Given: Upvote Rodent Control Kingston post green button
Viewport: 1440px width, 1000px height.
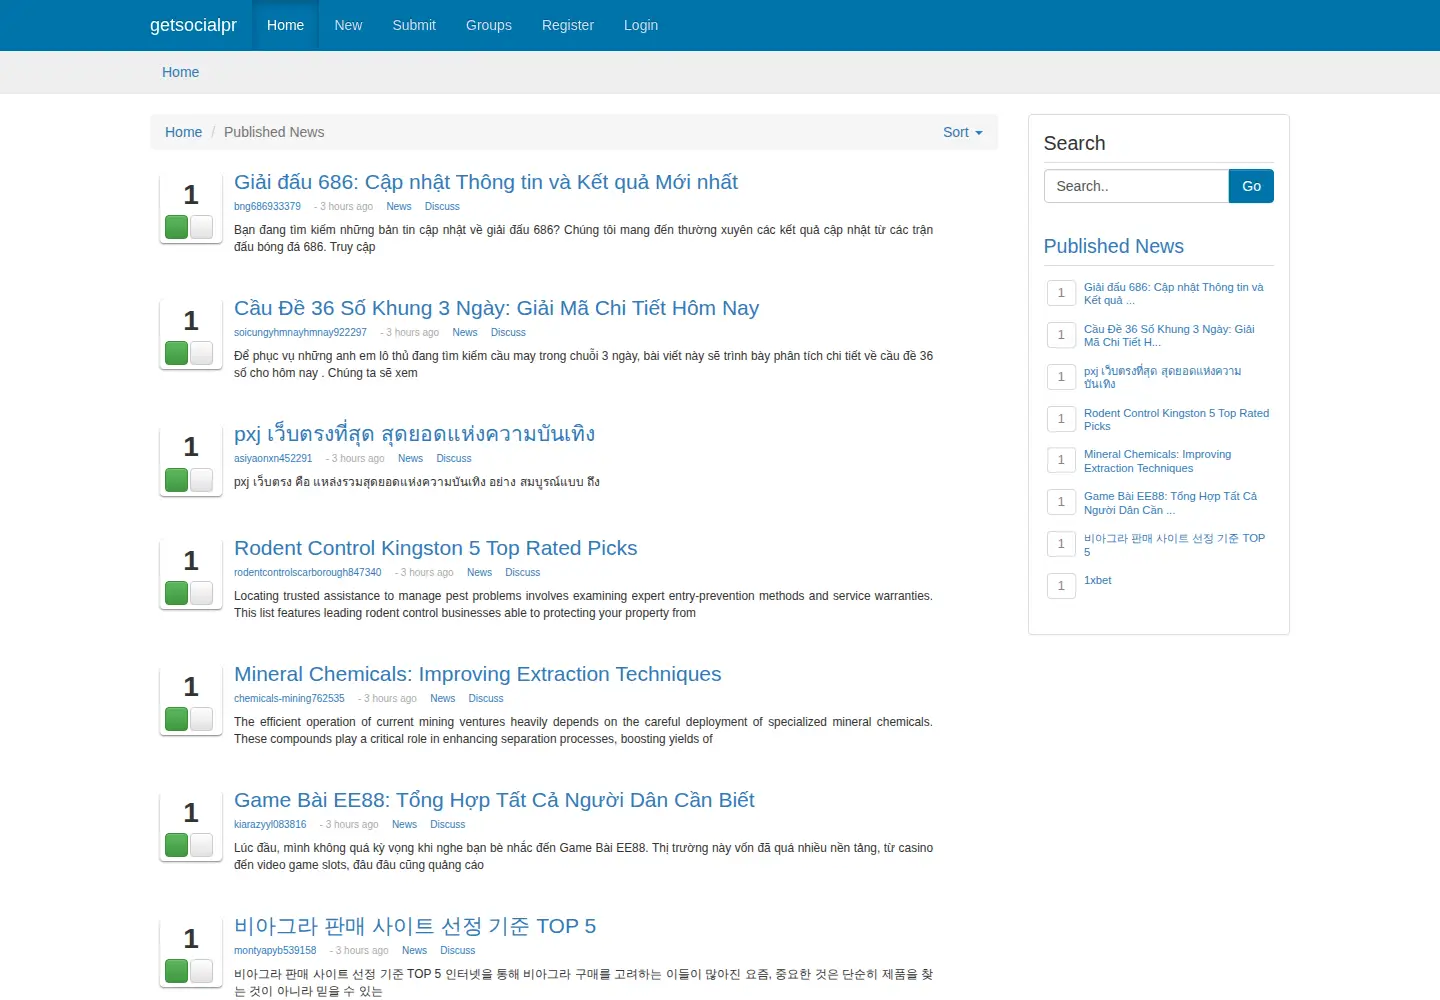Looking at the screenshot, I should 177,593.
